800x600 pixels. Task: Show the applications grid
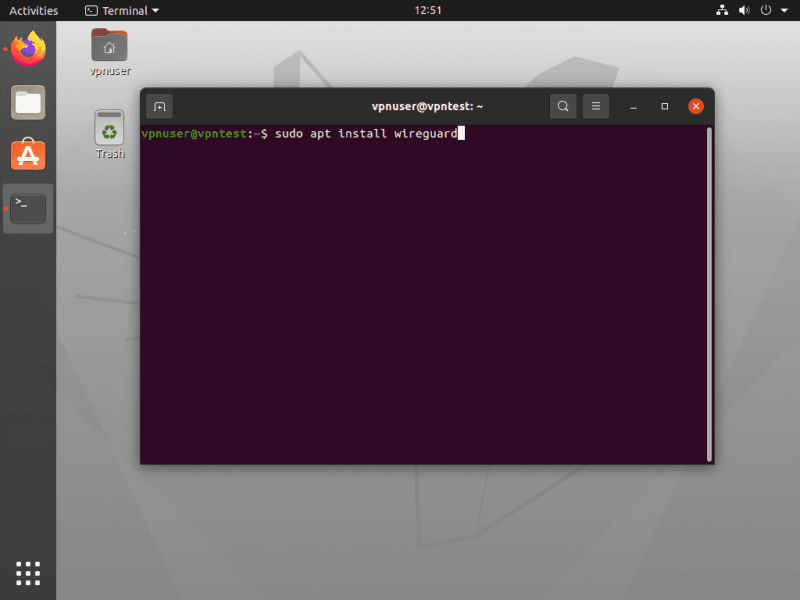click(28, 572)
